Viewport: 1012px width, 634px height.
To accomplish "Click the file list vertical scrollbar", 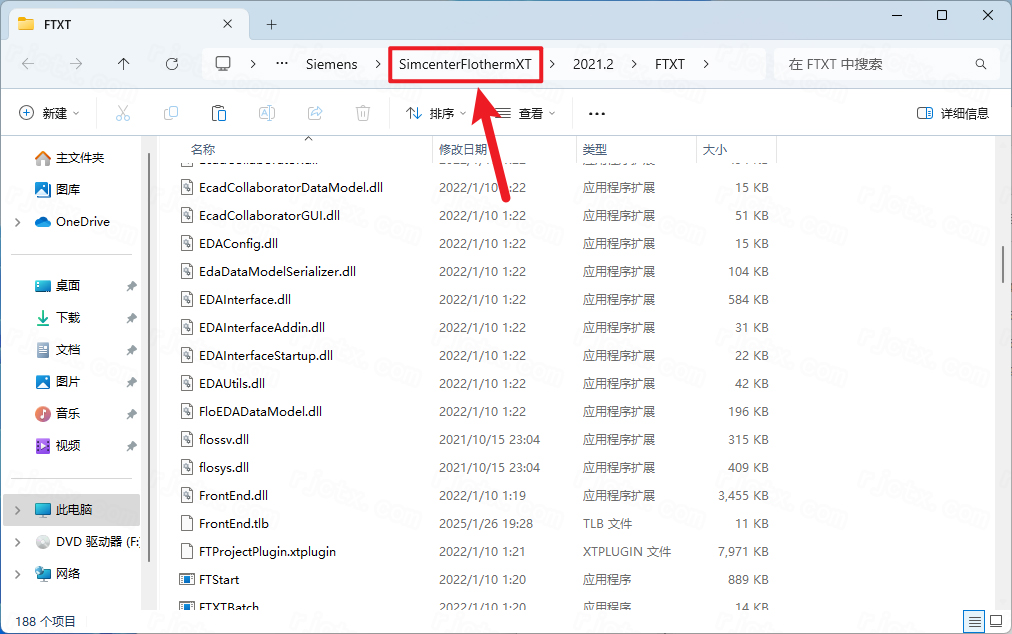I will coord(1003,264).
